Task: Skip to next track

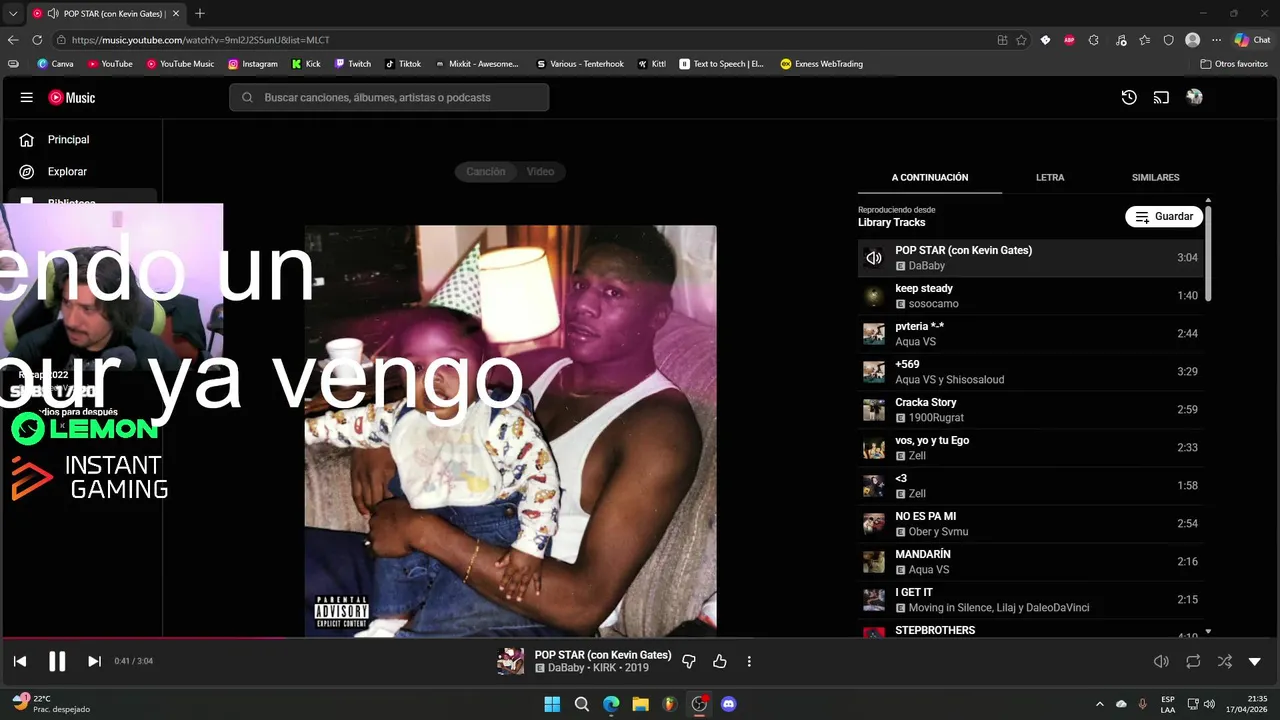Action: [x=94, y=661]
